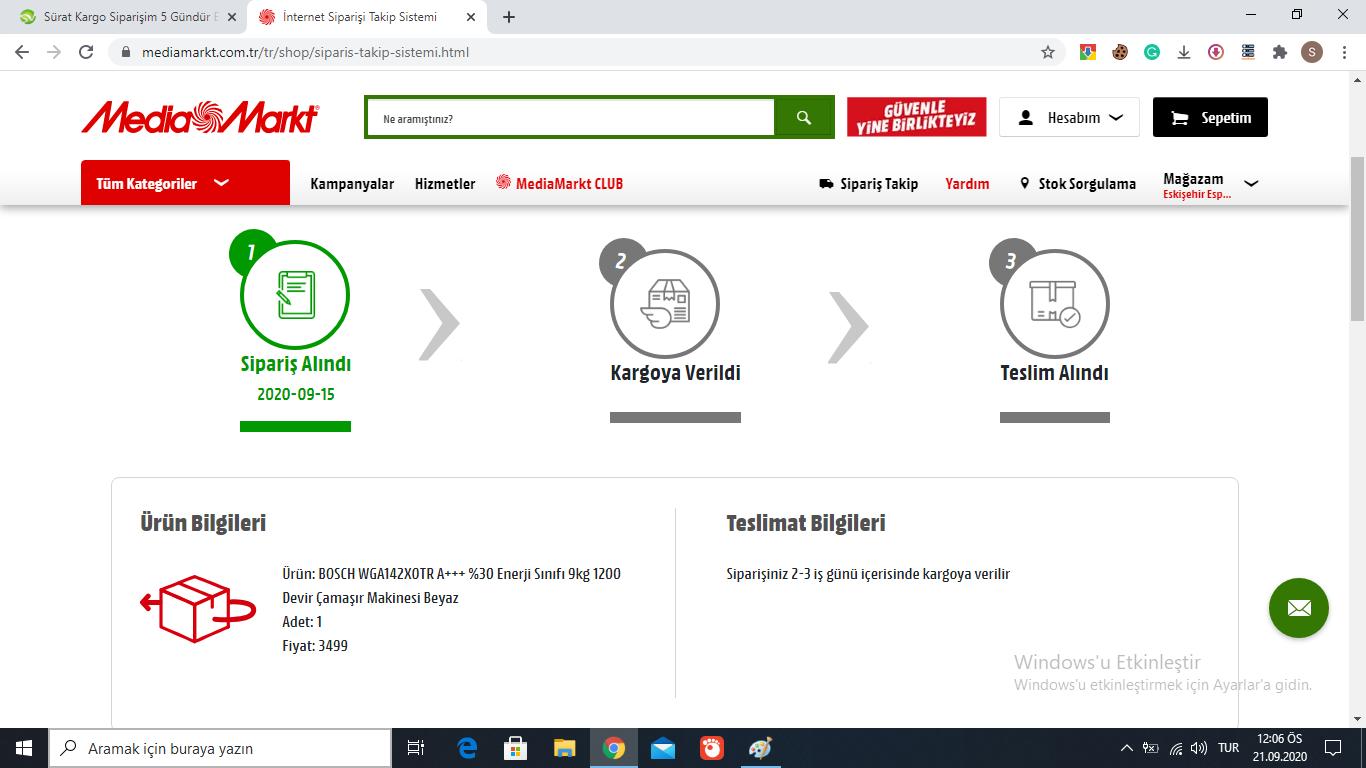1366x768 pixels.
Task: Click the page vertical scrollbar
Action: click(1357, 239)
